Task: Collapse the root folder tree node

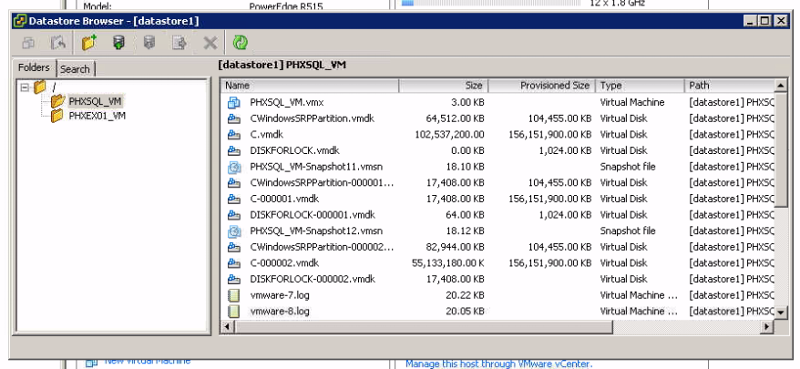Action: tap(24, 87)
